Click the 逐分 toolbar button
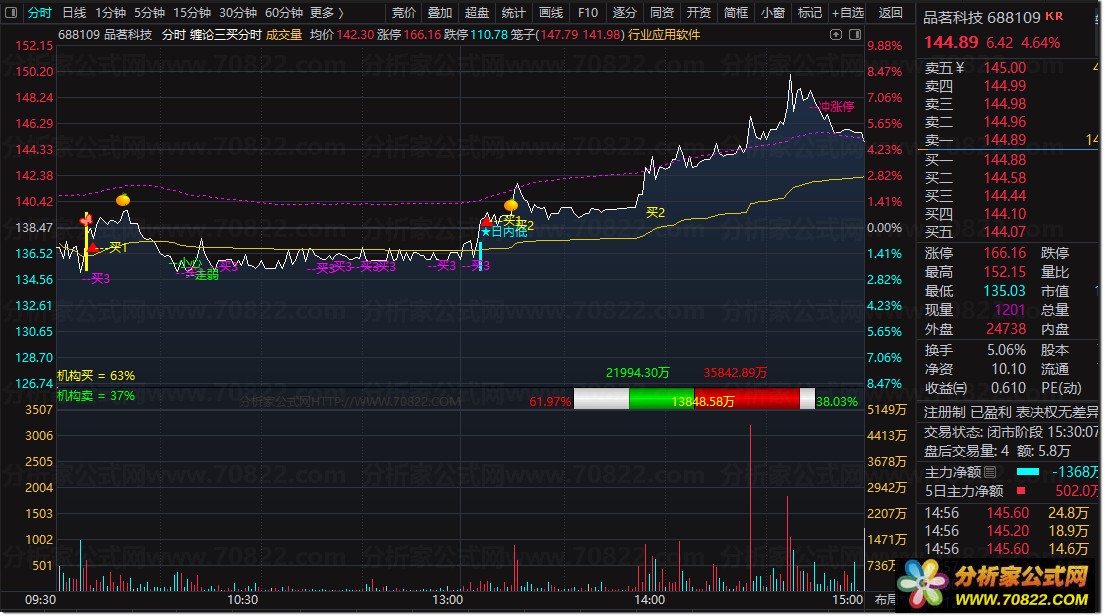Image resolution: width=1105 pixels, height=616 pixels. click(x=624, y=13)
